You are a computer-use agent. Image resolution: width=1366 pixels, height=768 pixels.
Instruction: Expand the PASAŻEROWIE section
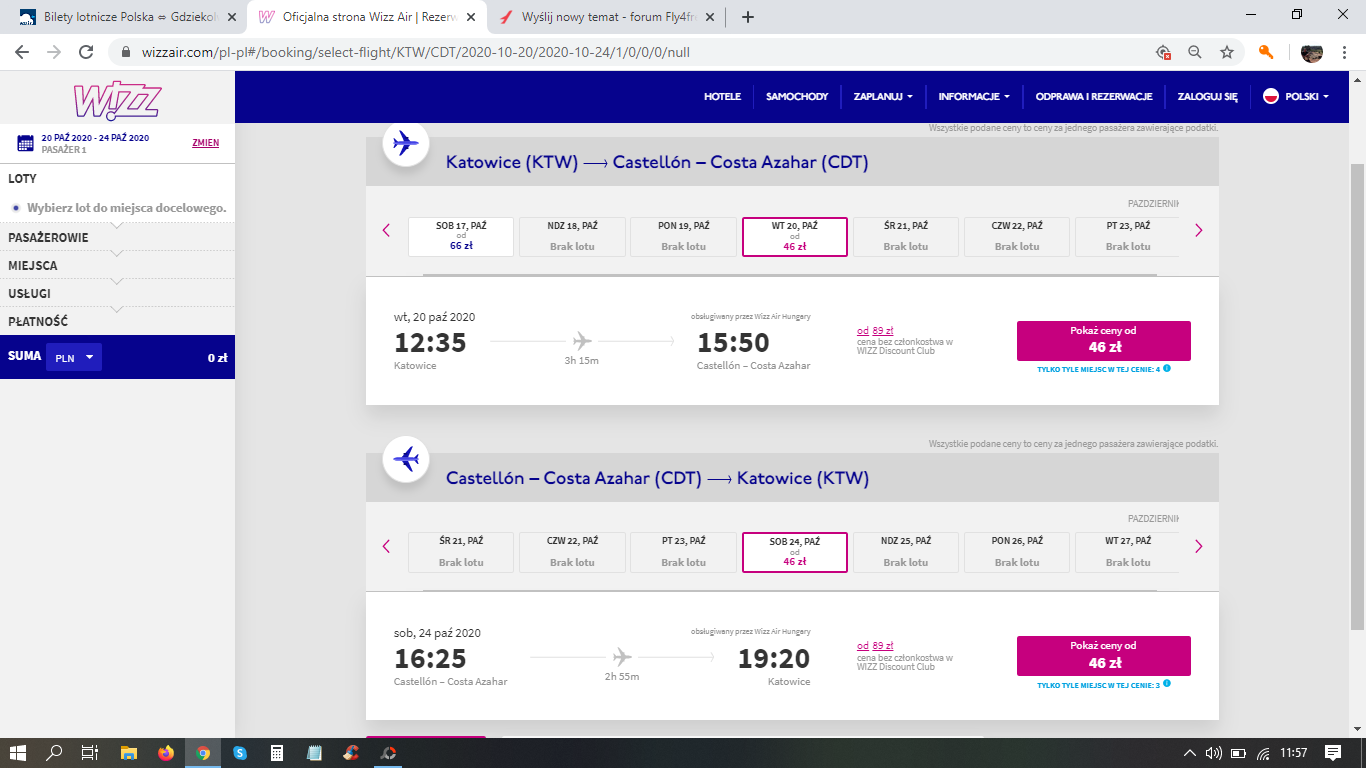coord(117,237)
